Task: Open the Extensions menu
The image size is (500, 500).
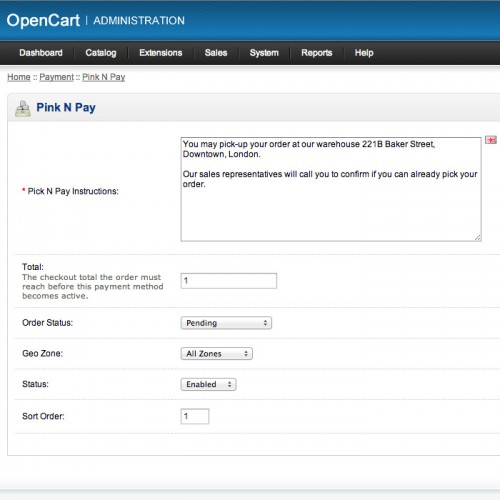Action: tap(161, 53)
